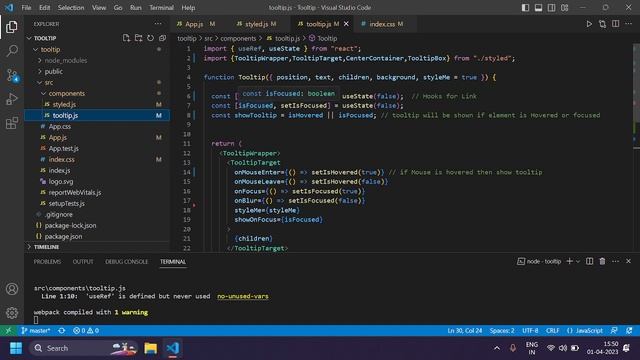Viewport: 640px width, 360px height.
Task: Split the terminal panel
Action: [x=589, y=261]
